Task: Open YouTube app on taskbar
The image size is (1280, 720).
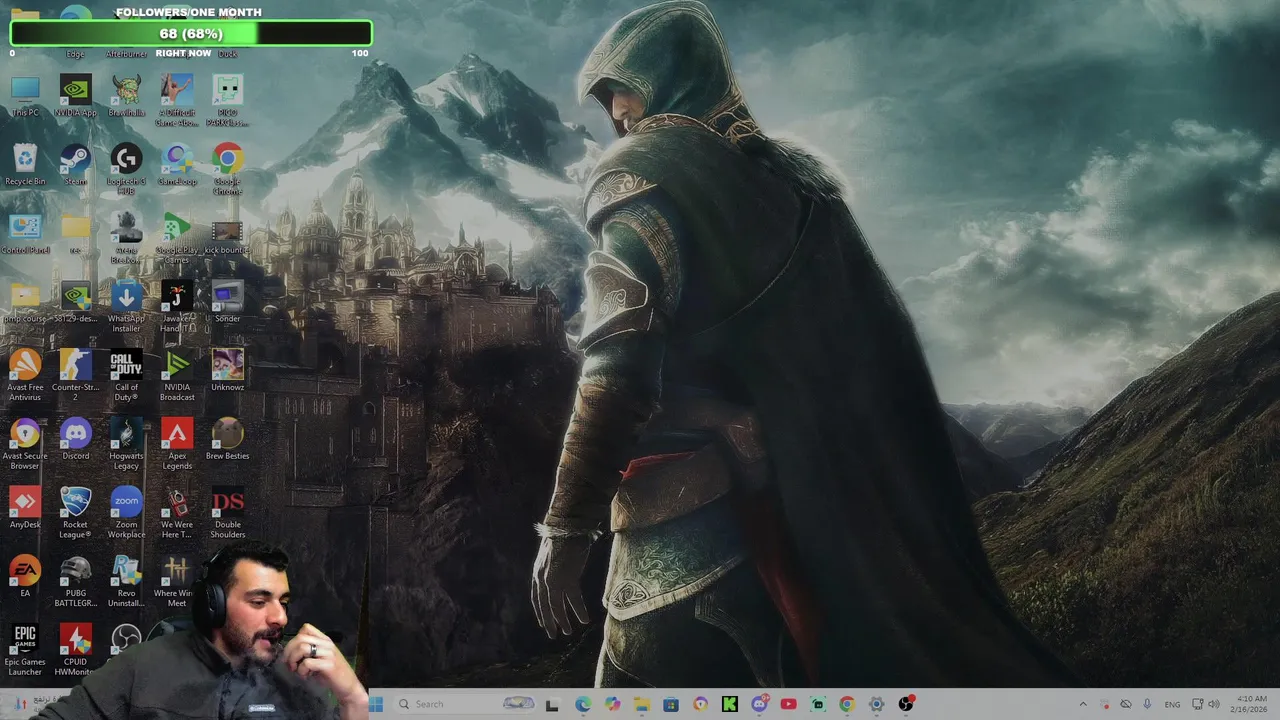Action: pyautogui.click(x=788, y=704)
